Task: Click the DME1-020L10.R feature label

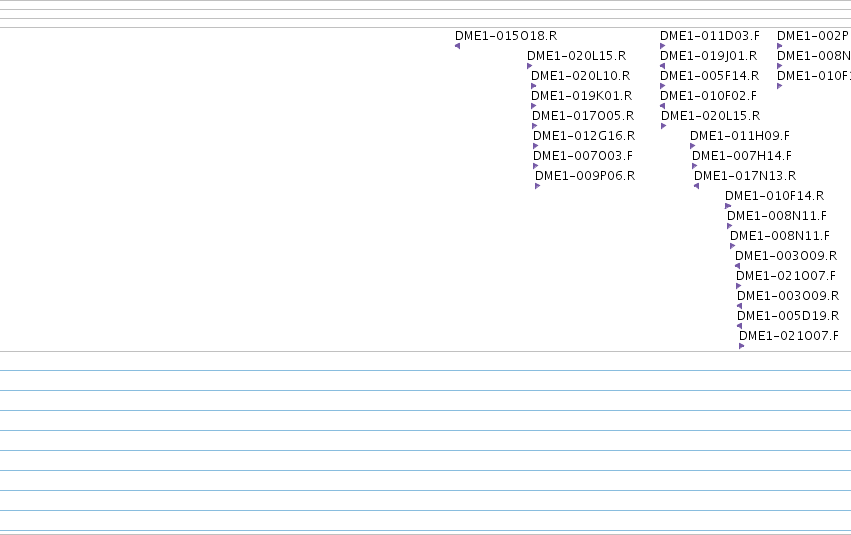Action: (580, 76)
